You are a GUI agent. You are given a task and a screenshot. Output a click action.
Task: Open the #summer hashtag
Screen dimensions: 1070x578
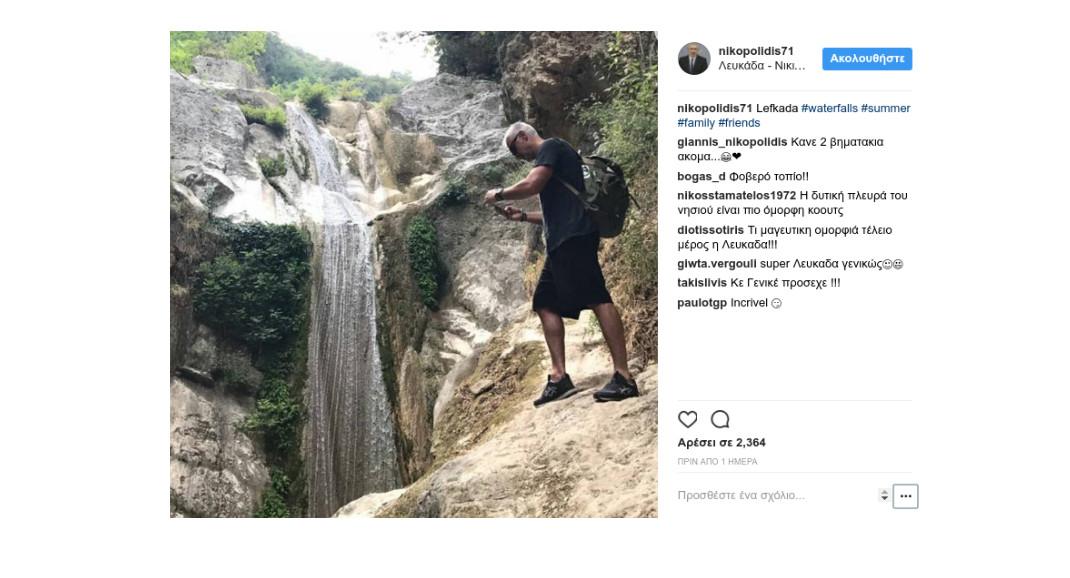pos(886,108)
